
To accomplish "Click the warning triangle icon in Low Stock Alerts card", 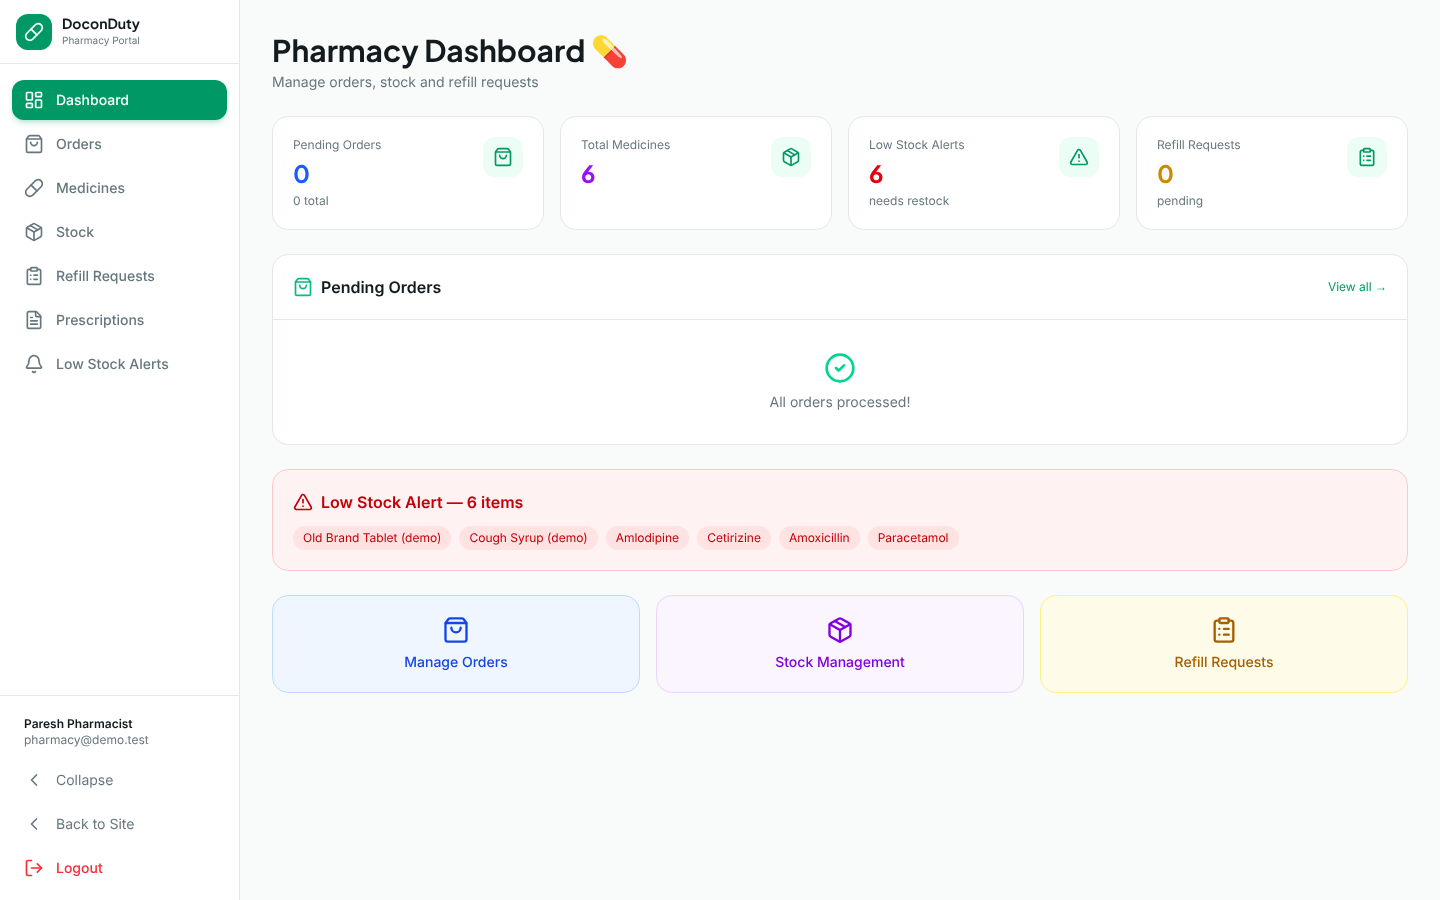I will pyautogui.click(x=1079, y=157).
